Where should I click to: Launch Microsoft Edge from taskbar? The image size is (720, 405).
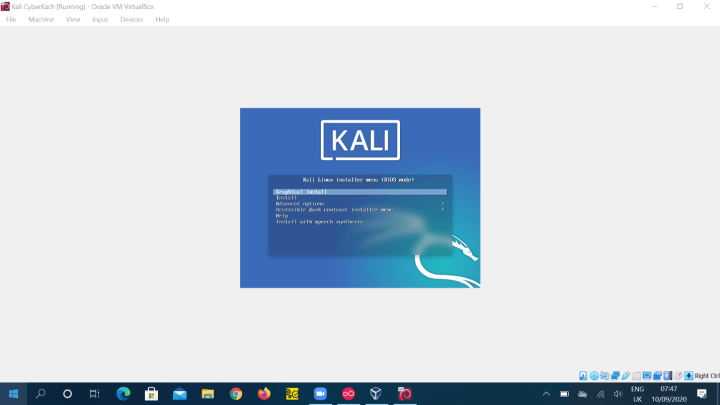tap(123, 394)
